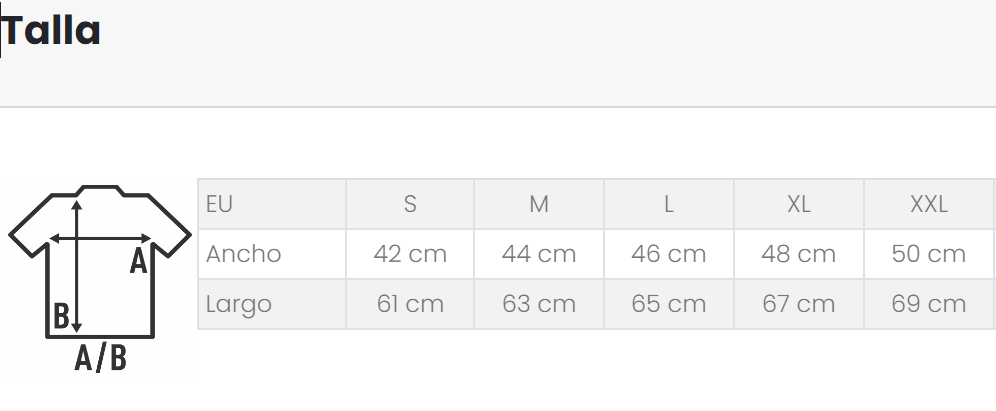Click the M size column header
996x411 pixels.
click(x=539, y=204)
